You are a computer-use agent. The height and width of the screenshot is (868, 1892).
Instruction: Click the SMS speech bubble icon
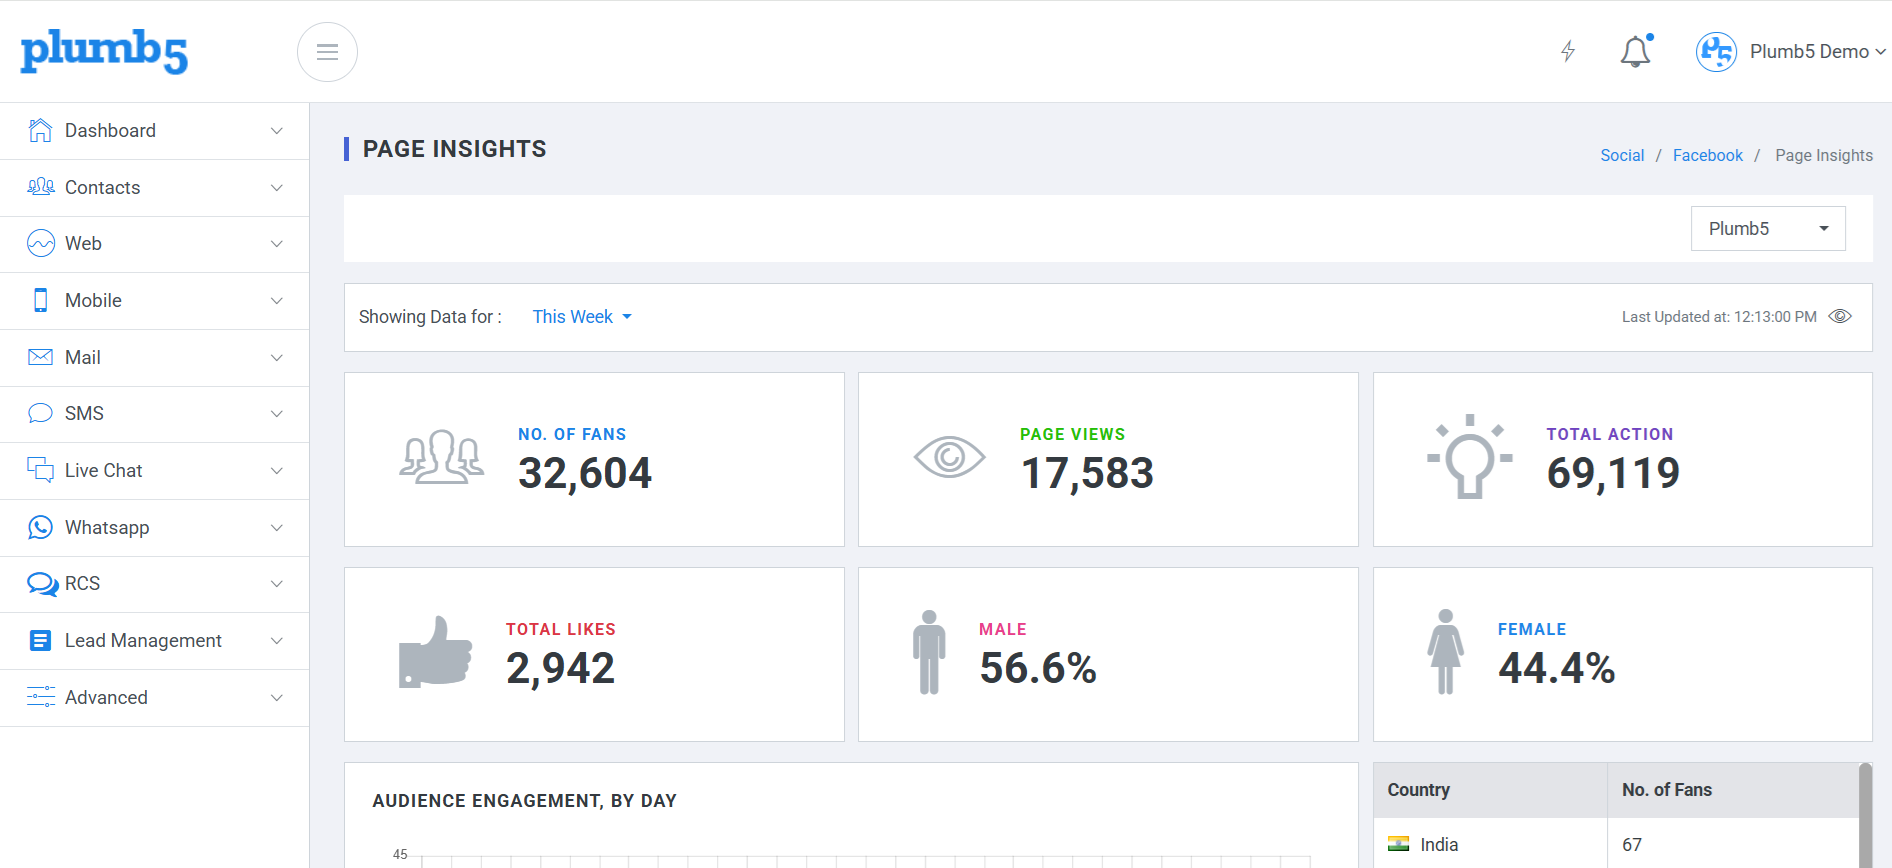(x=40, y=413)
